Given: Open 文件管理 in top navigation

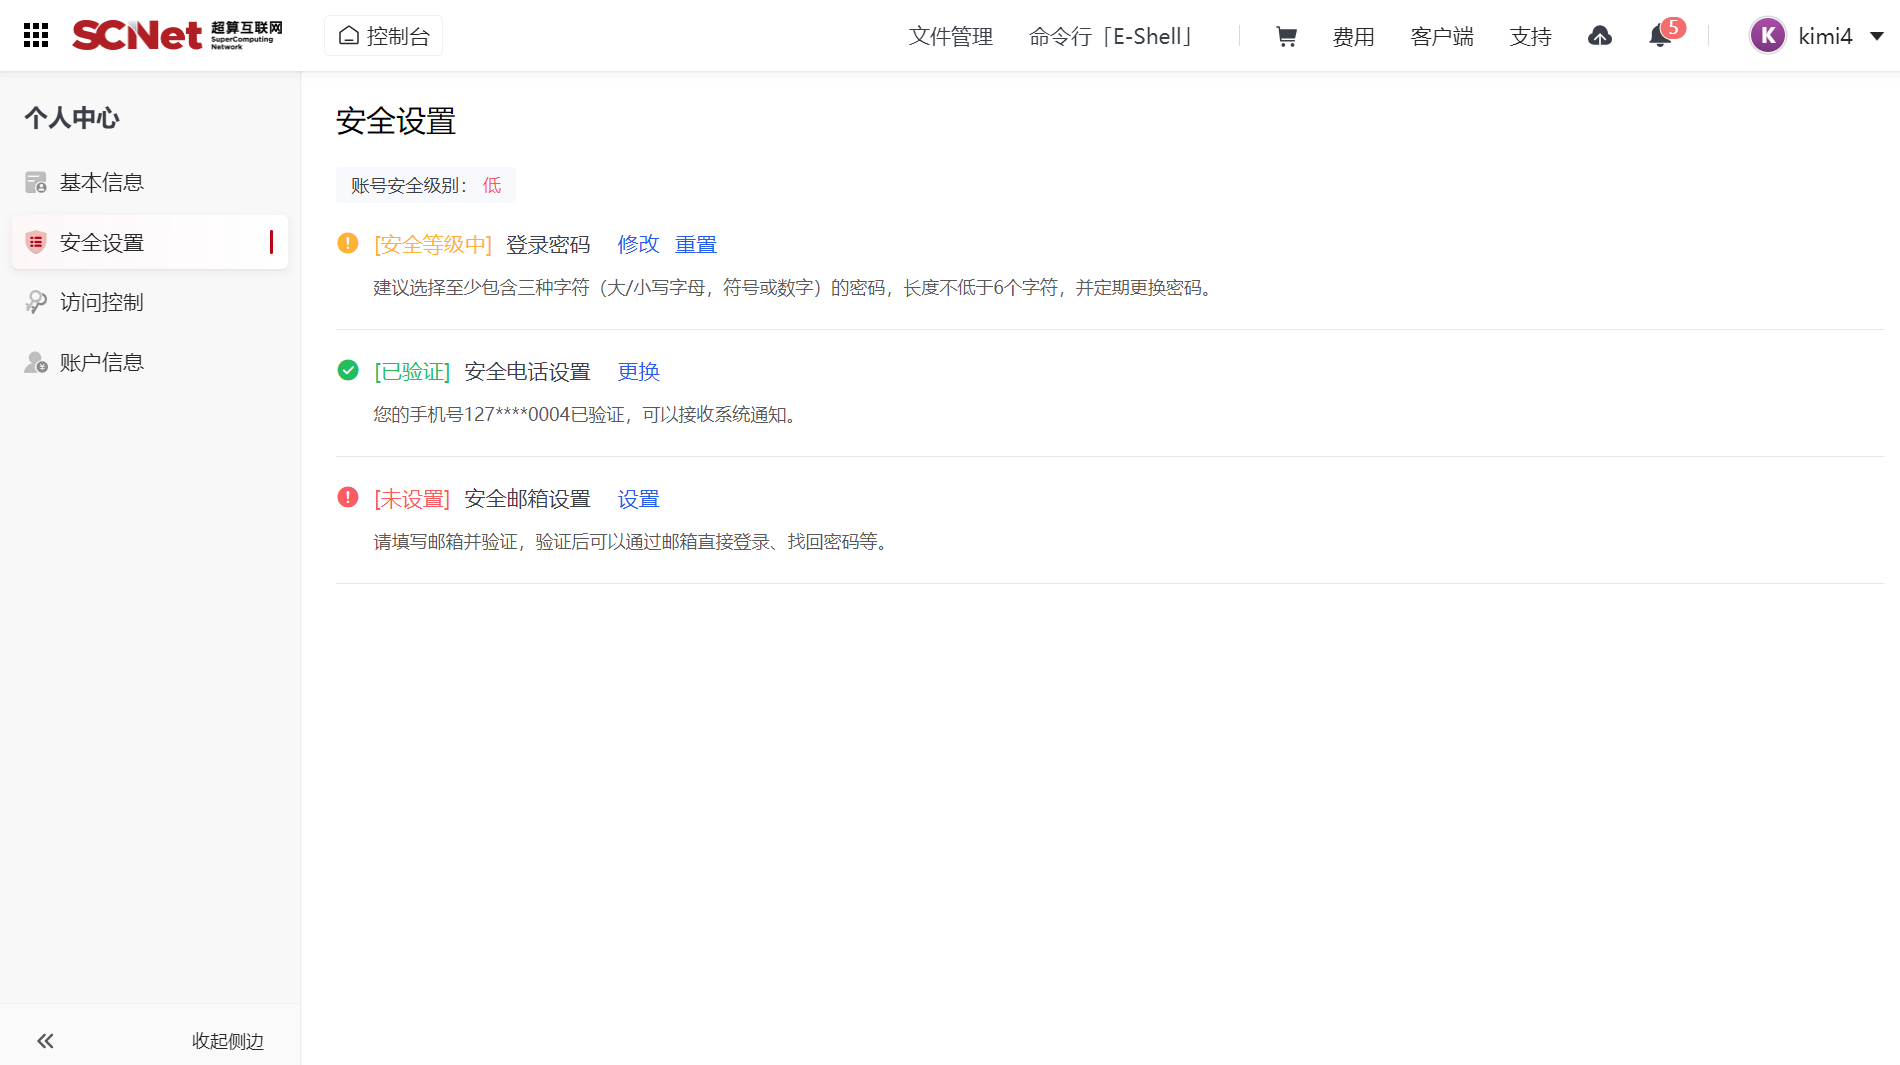Looking at the screenshot, I should (950, 37).
